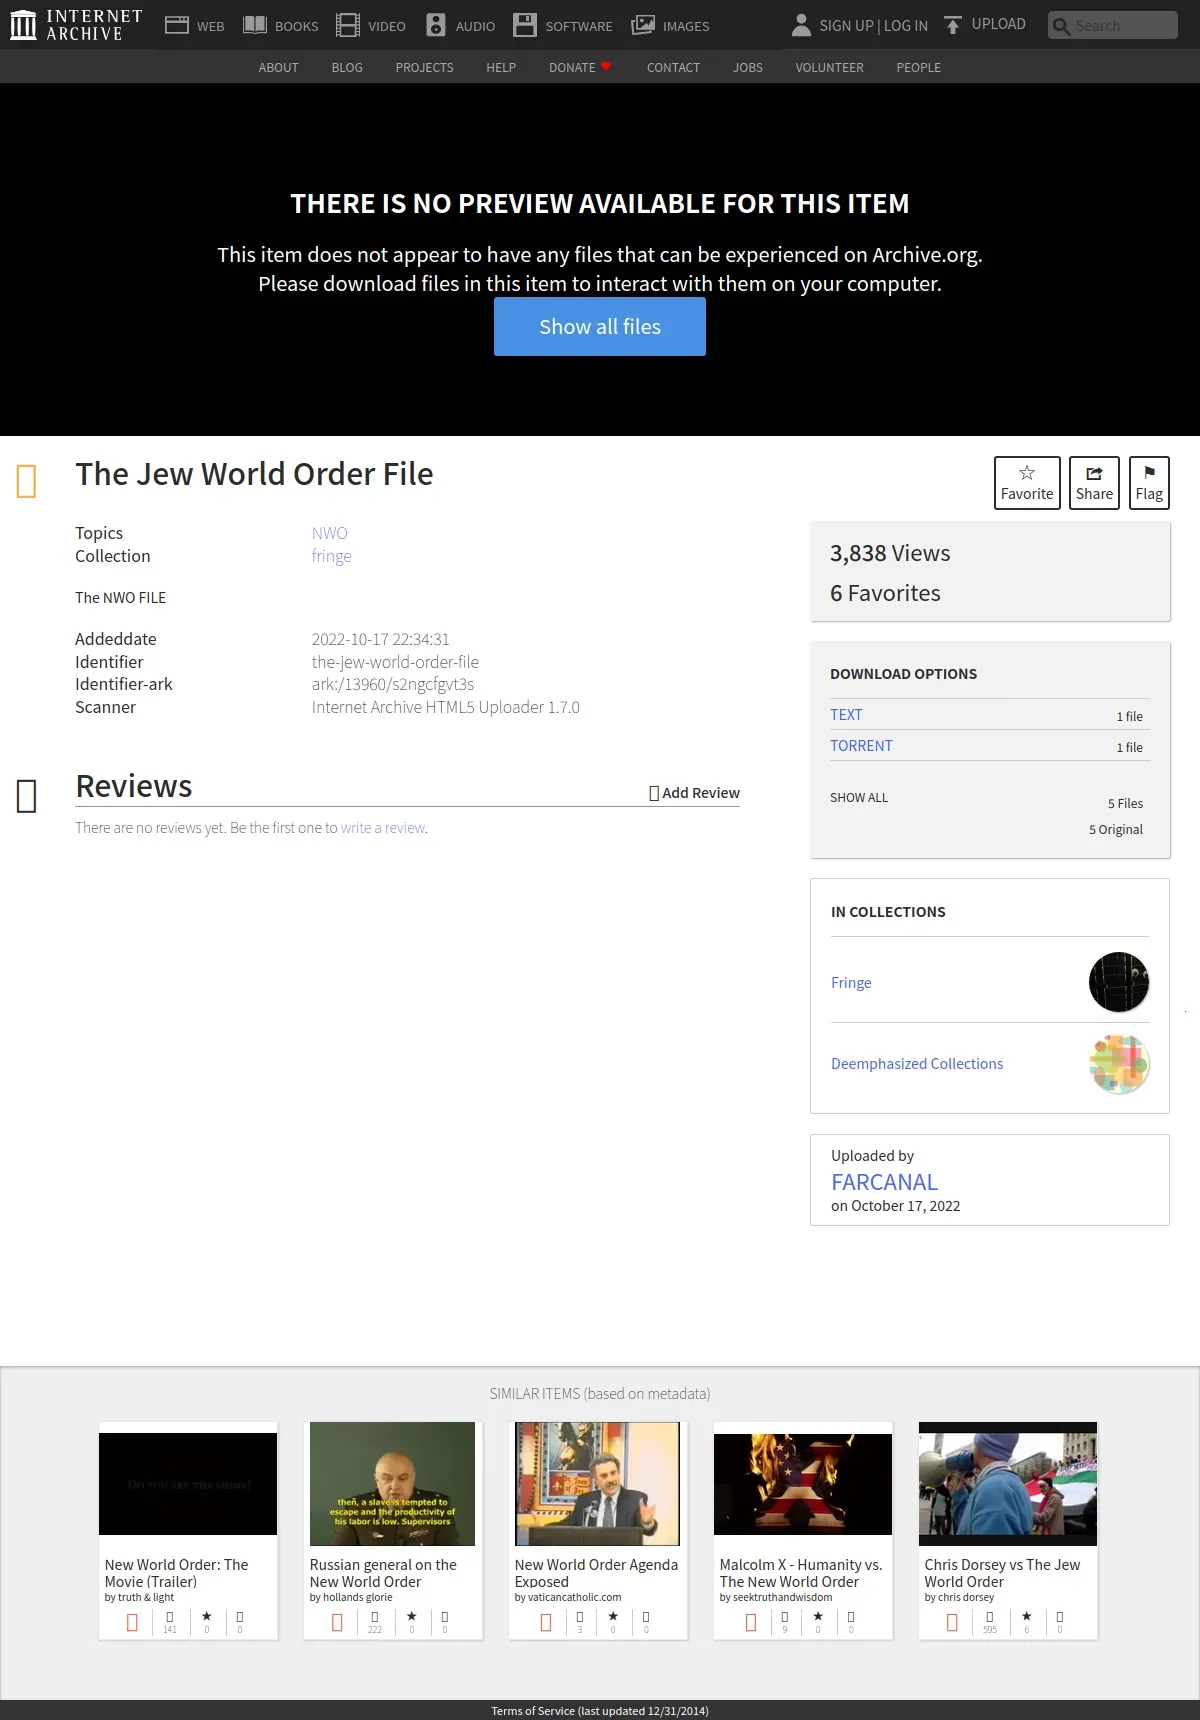This screenshot has width=1200, height=1720.
Task: Click favorites star under Chris Dorsey item
Action: coord(1026,1617)
